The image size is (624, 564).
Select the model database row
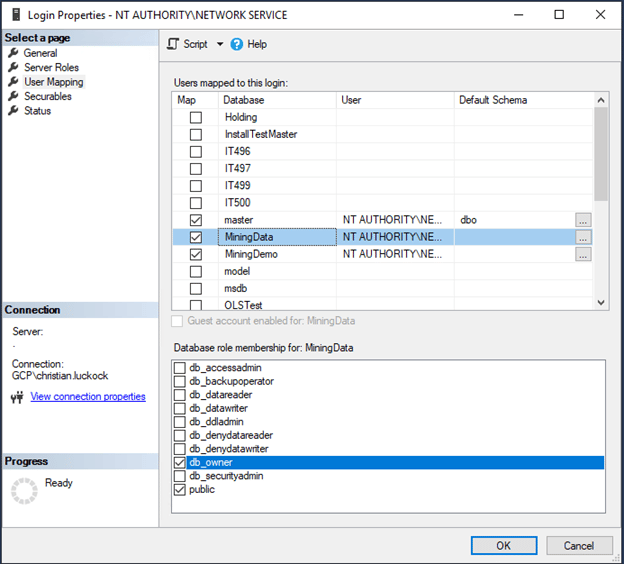click(237, 271)
